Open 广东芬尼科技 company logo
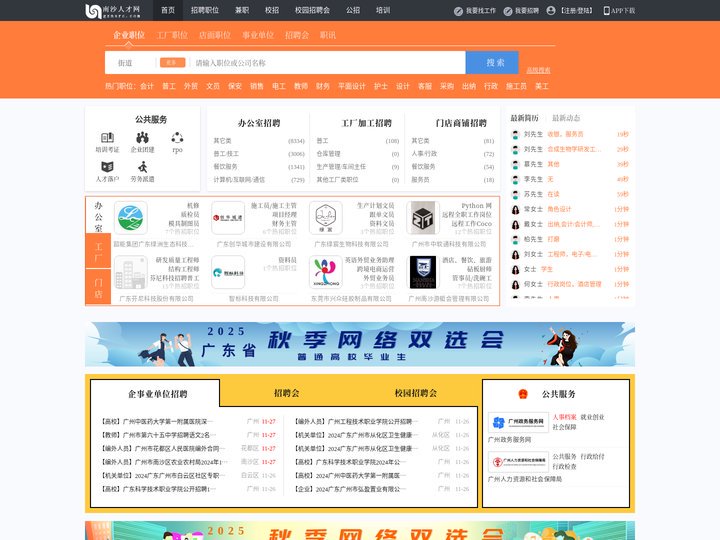Viewport: 720px width, 540px height. coord(130,272)
